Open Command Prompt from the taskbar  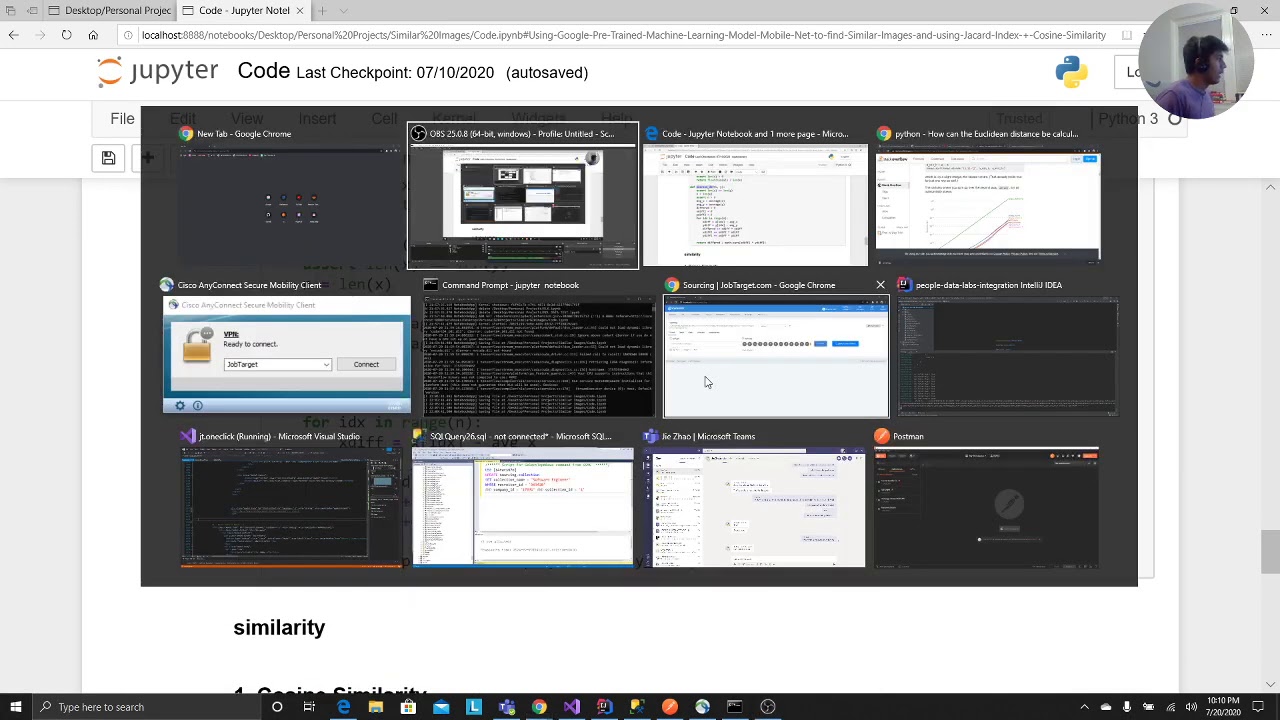click(x=735, y=707)
